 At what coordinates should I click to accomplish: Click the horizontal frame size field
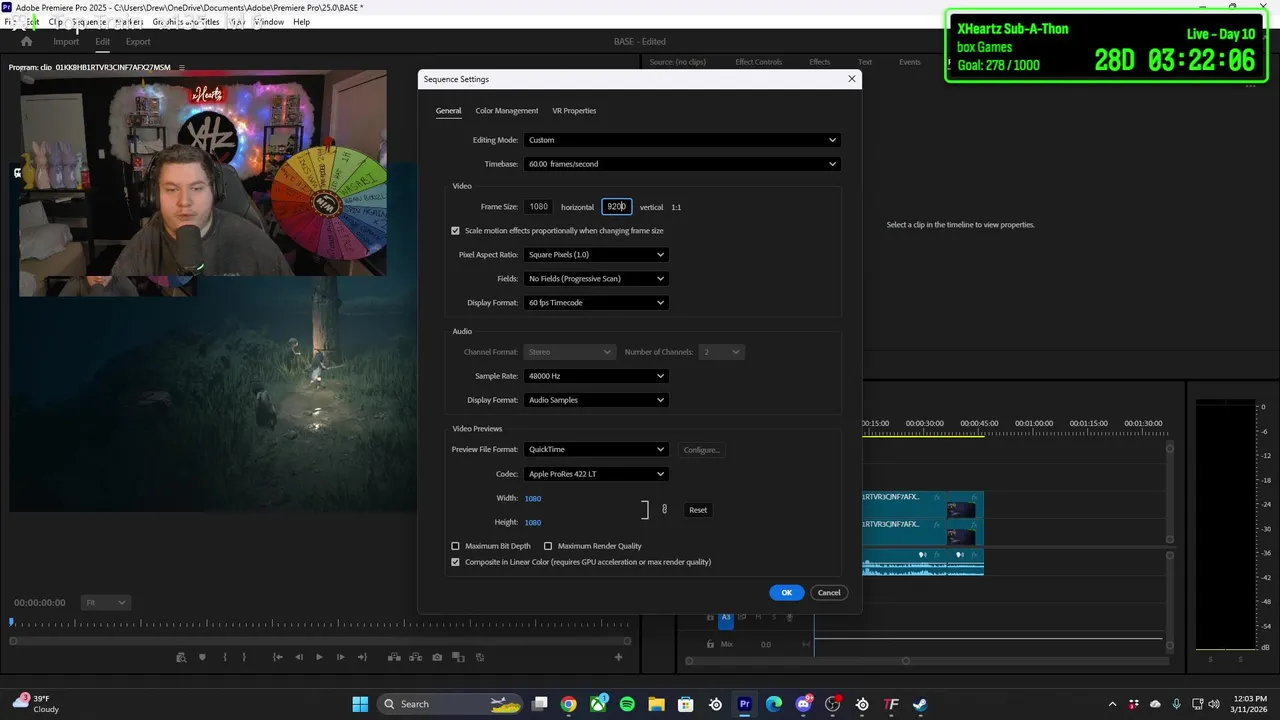pos(538,207)
